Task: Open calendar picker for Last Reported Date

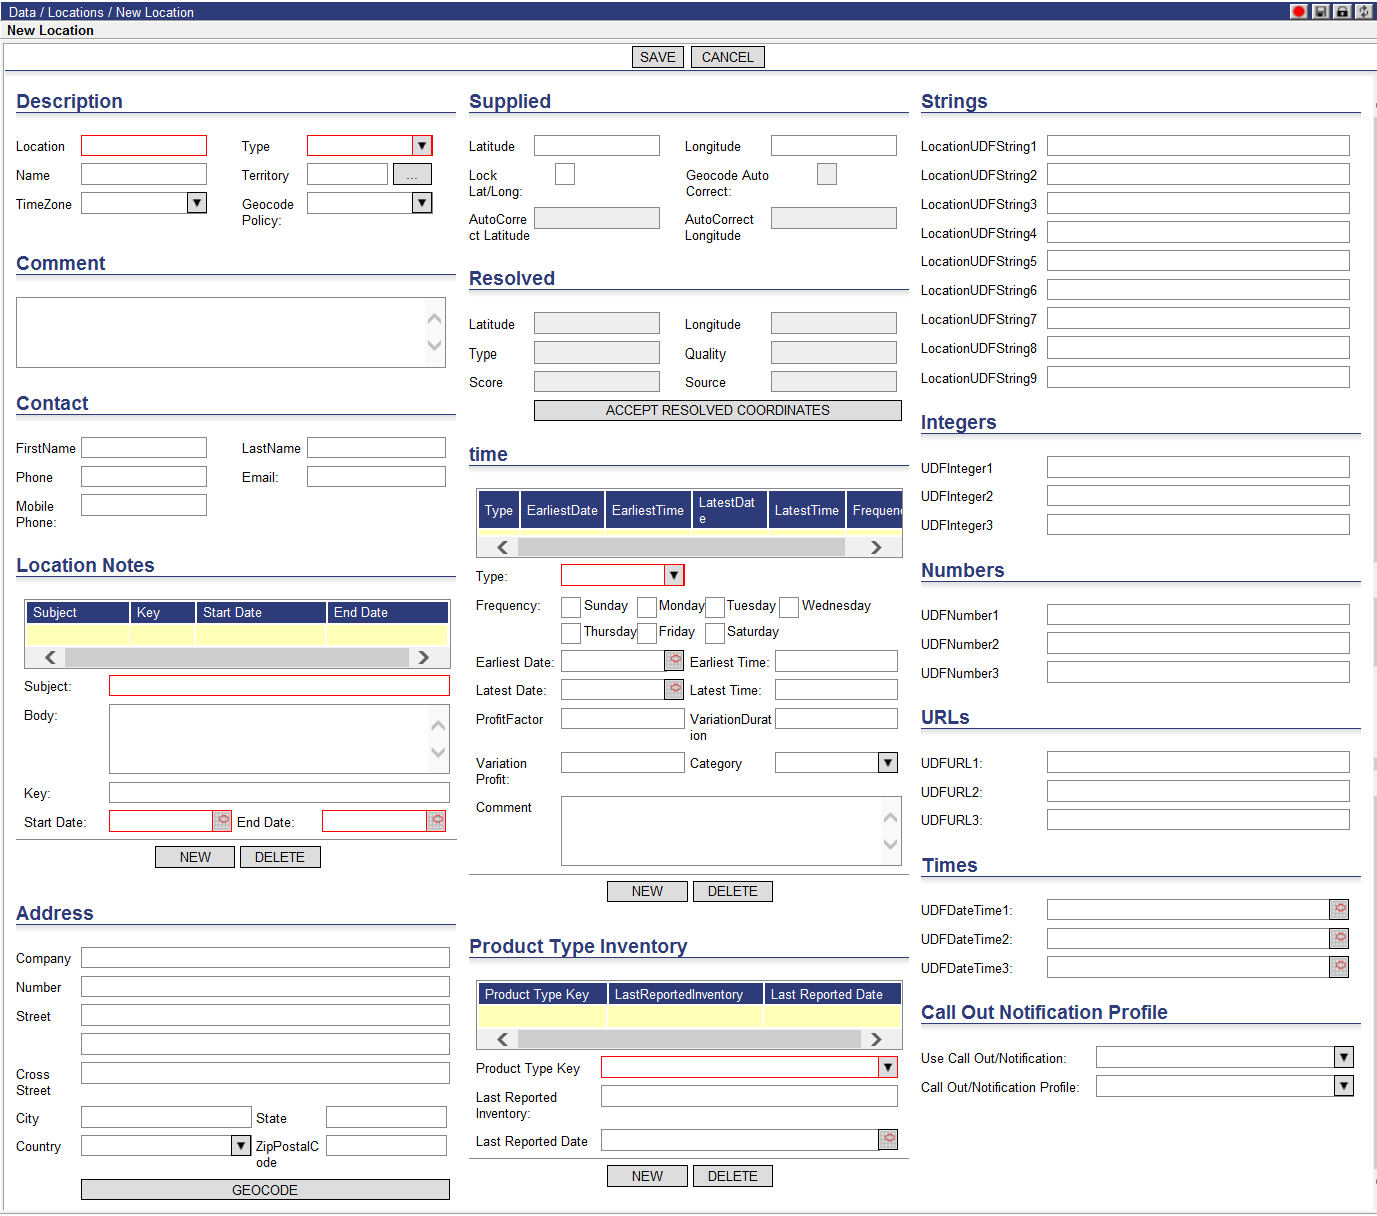Action: [x=888, y=1140]
